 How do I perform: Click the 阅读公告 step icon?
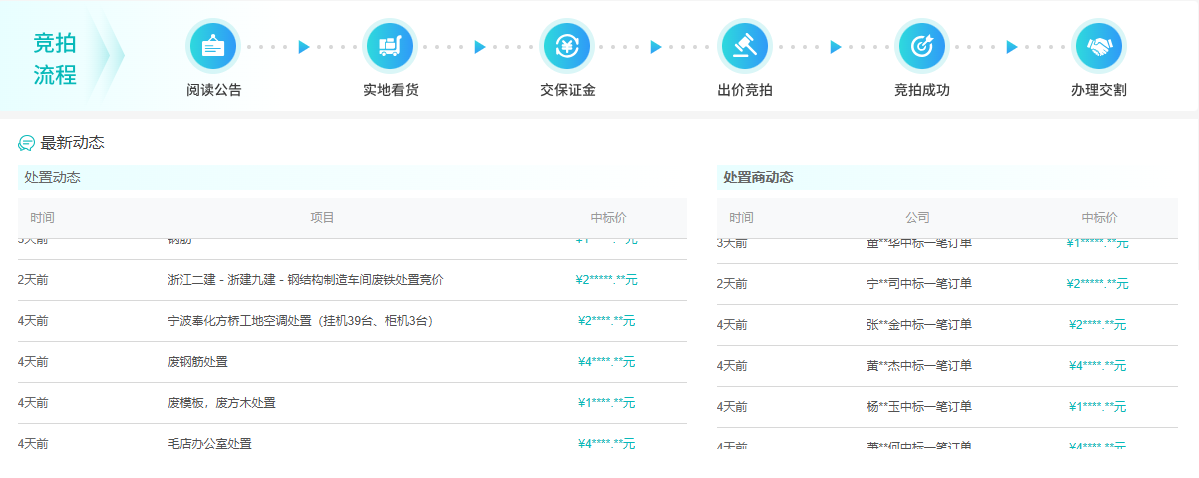coord(213,46)
